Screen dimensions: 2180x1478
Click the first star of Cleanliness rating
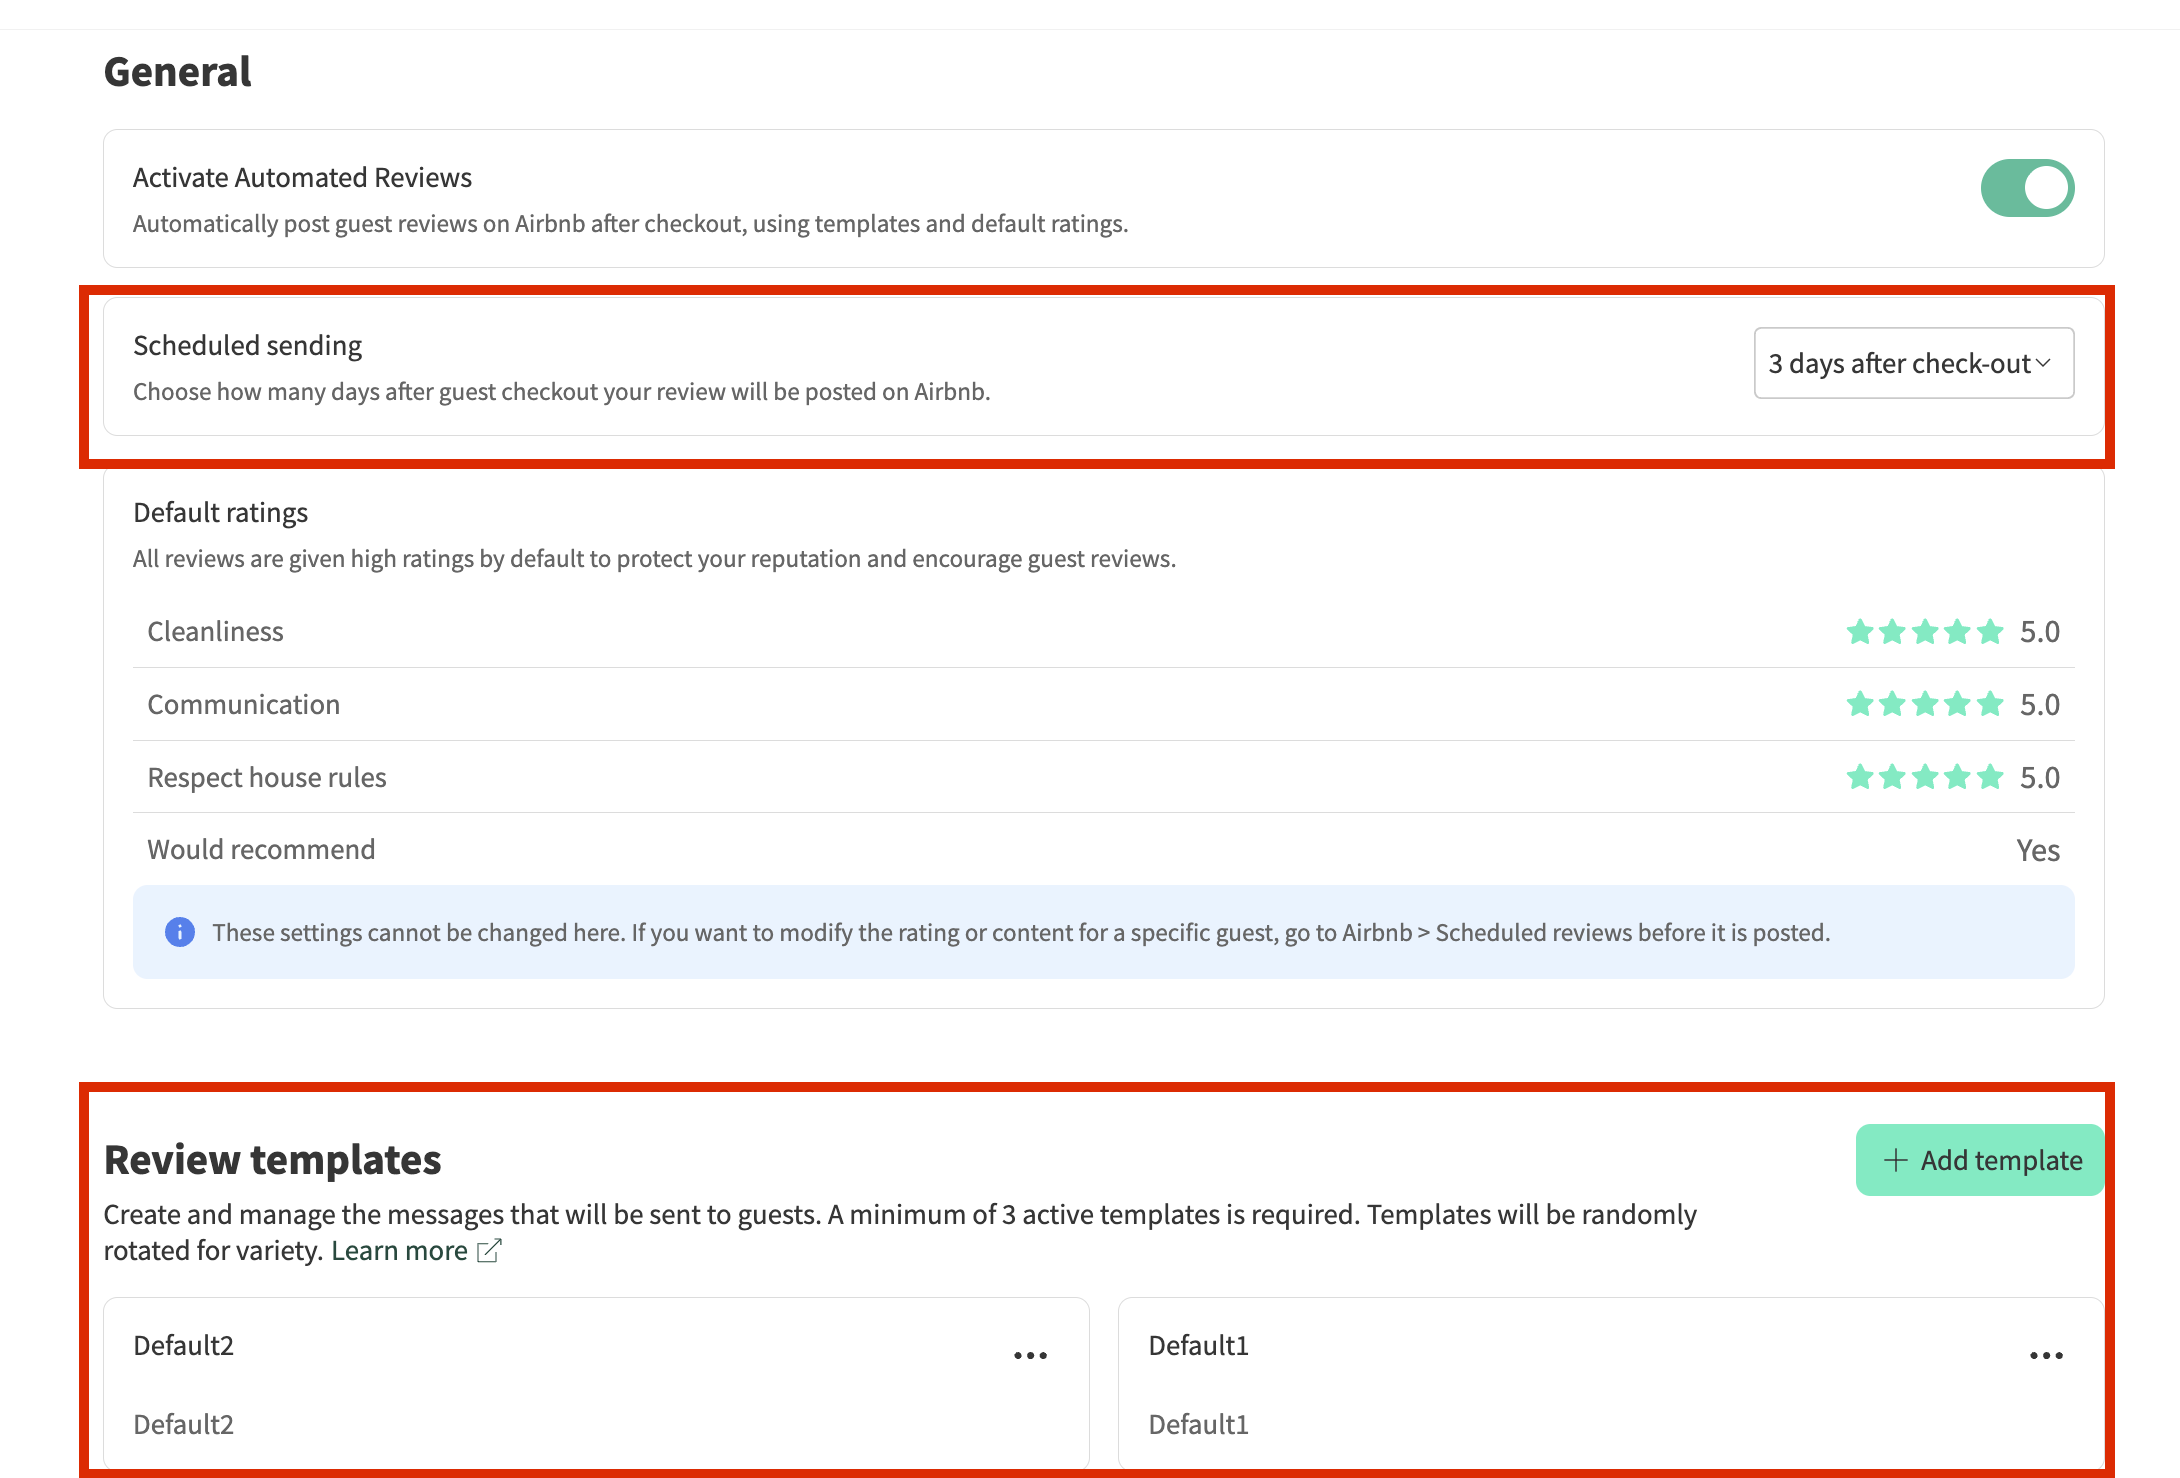[x=1859, y=632]
